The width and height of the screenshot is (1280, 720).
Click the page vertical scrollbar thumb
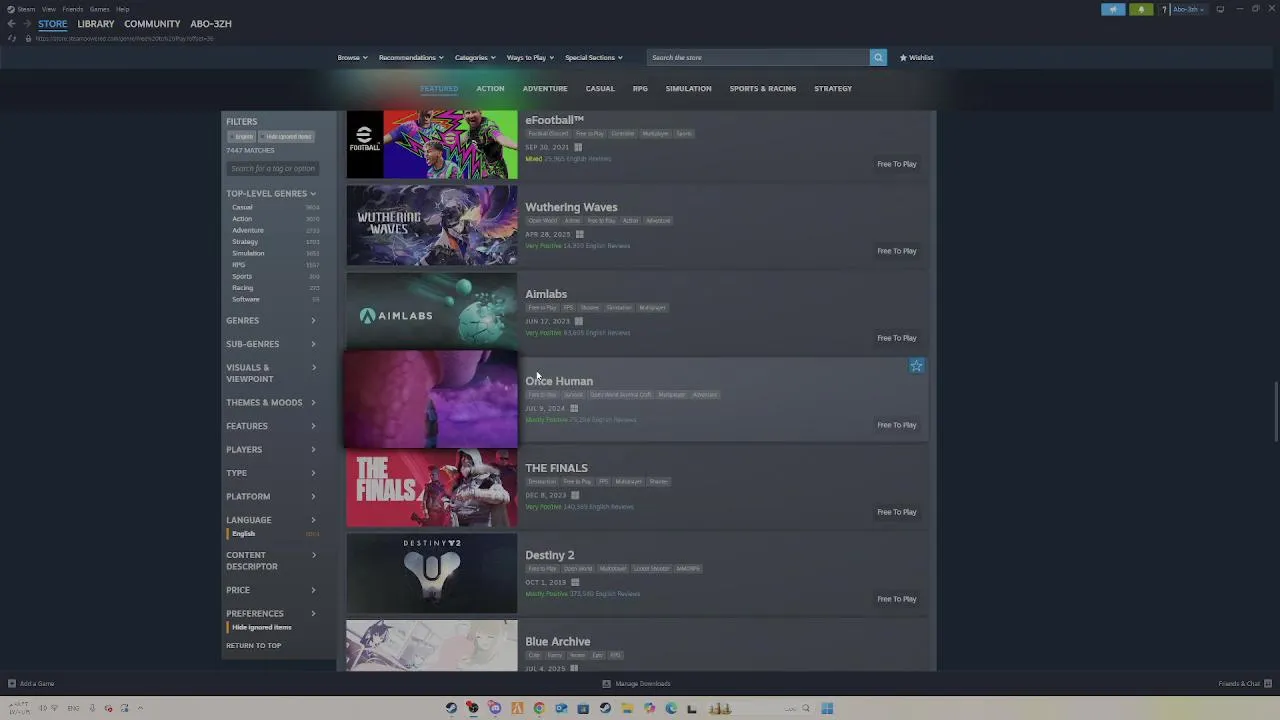(1275, 411)
